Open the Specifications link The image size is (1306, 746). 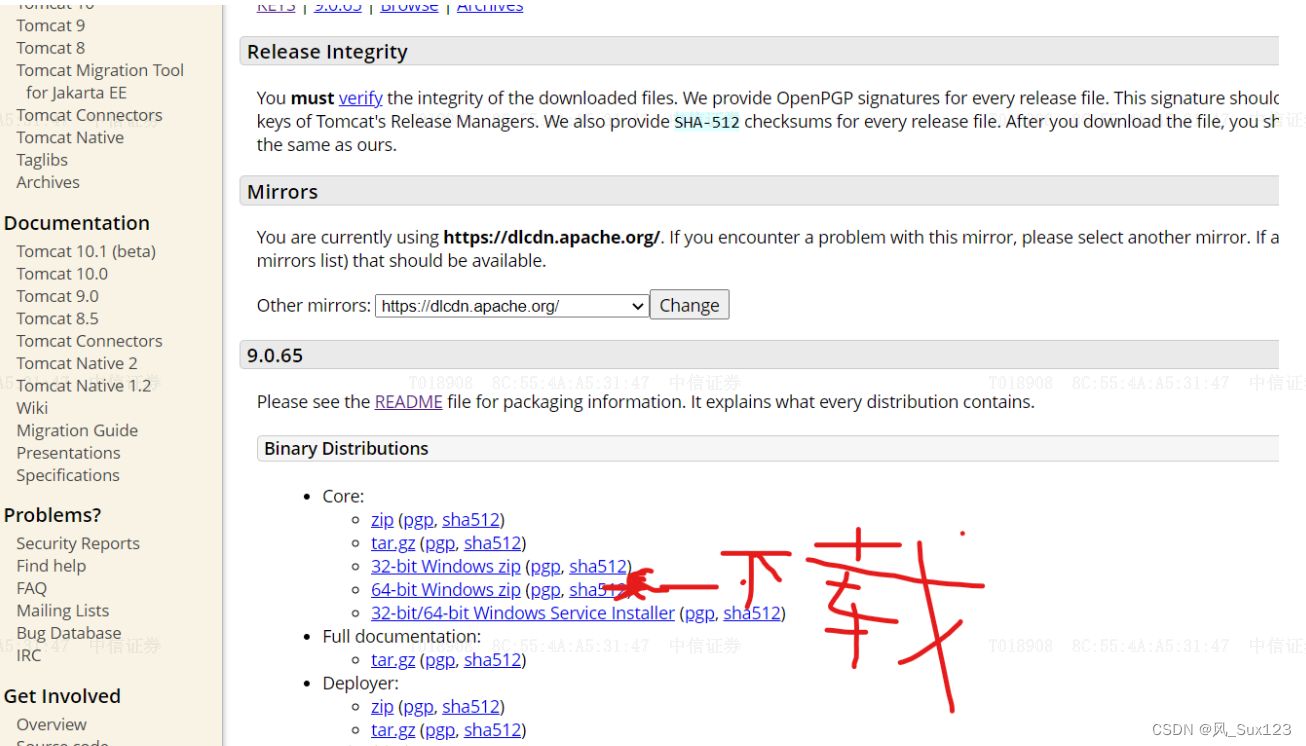[x=68, y=475]
